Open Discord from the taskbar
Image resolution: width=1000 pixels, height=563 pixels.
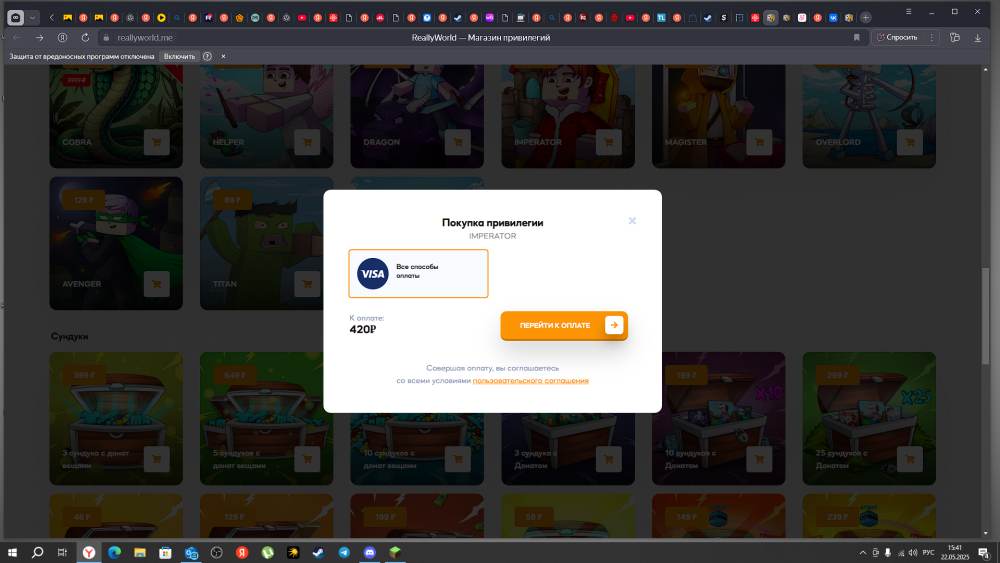tap(369, 553)
